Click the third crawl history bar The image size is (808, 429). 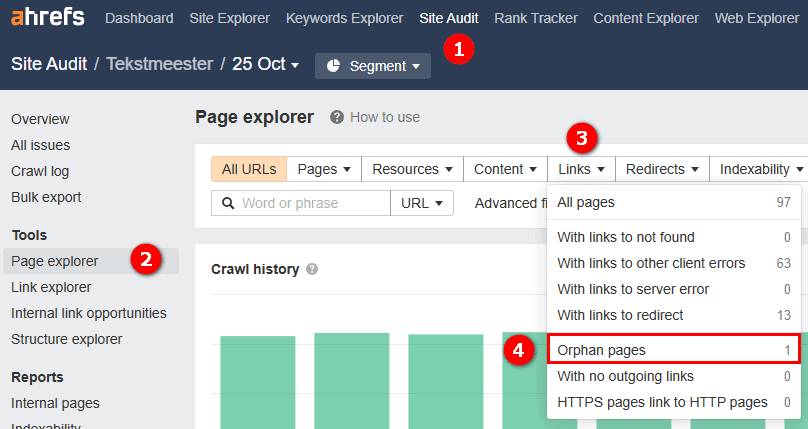click(446, 382)
